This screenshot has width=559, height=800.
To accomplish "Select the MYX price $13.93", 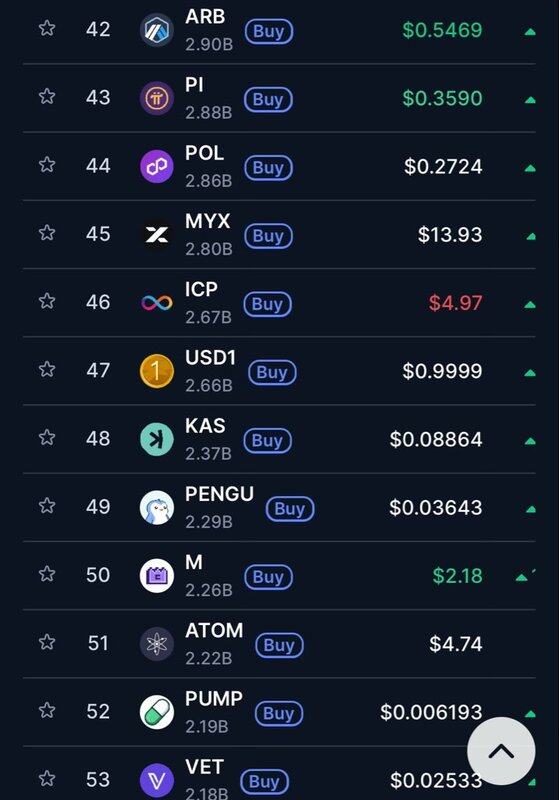I will (x=450, y=235).
